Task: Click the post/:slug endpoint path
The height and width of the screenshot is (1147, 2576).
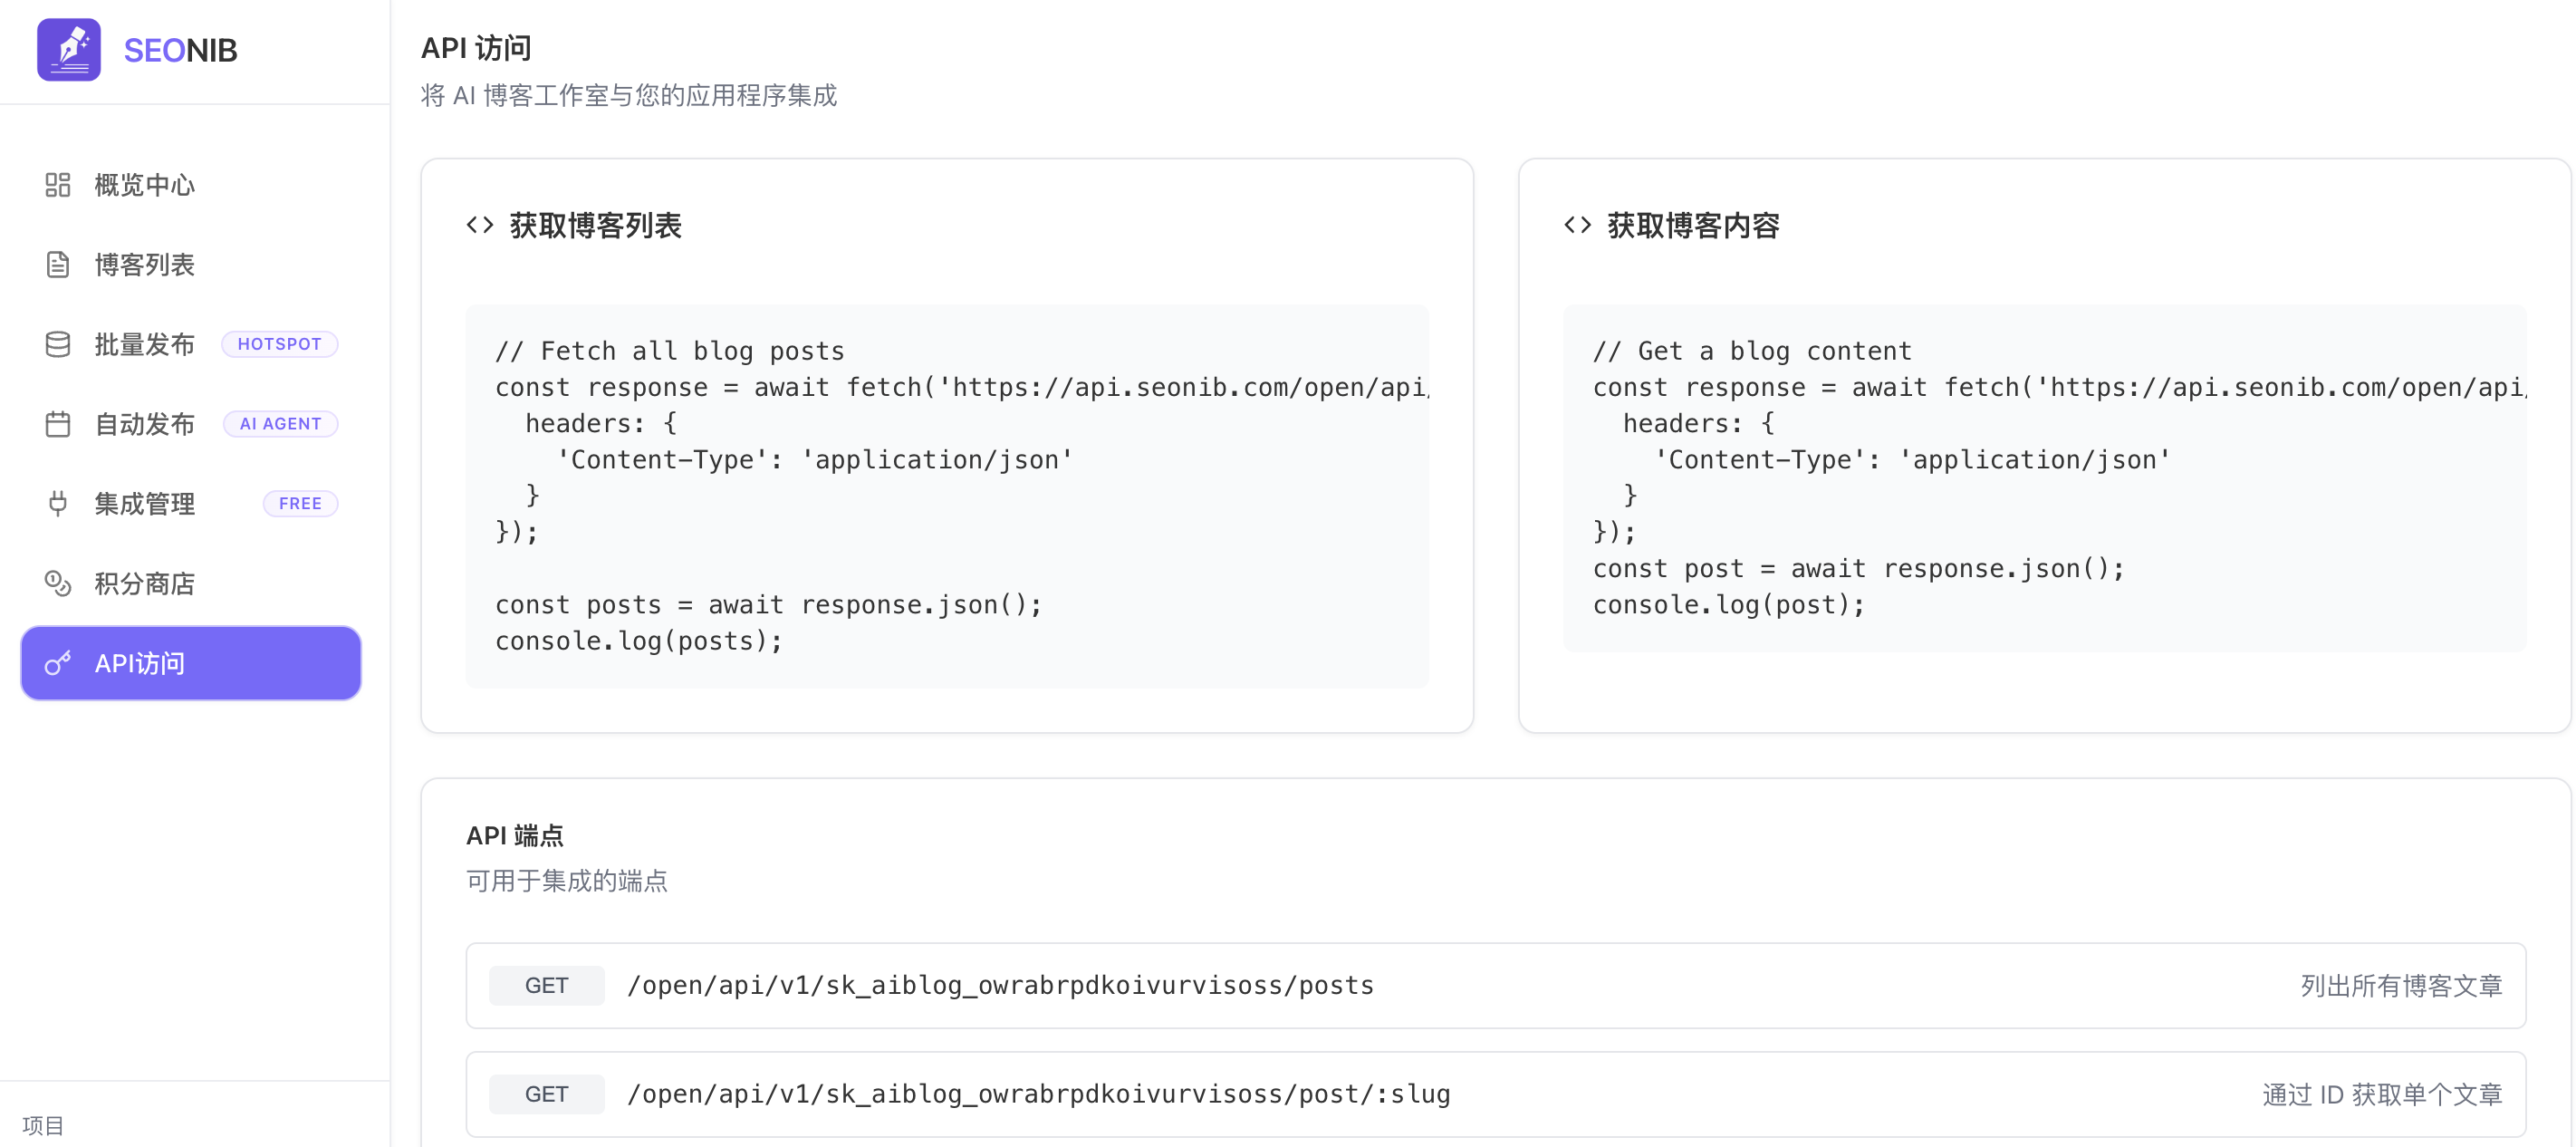Action: 1038,1094
